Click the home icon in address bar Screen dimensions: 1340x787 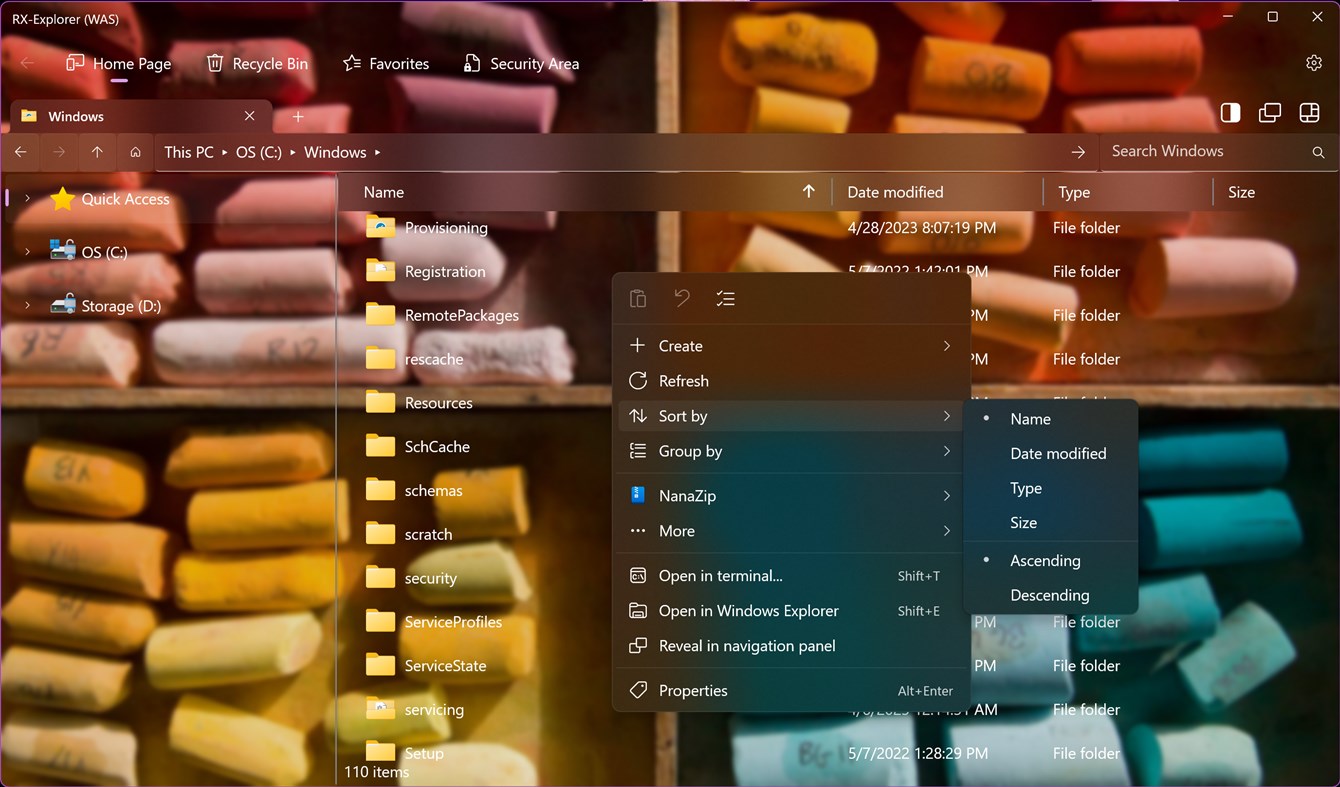click(135, 152)
